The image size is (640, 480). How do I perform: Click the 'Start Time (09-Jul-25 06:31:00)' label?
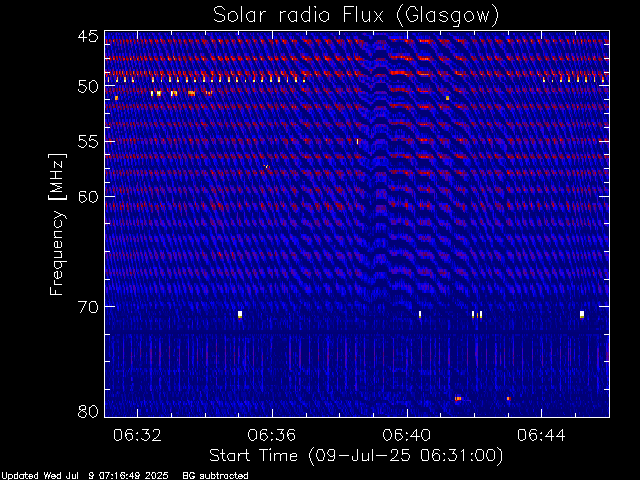click(x=356, y=456)
